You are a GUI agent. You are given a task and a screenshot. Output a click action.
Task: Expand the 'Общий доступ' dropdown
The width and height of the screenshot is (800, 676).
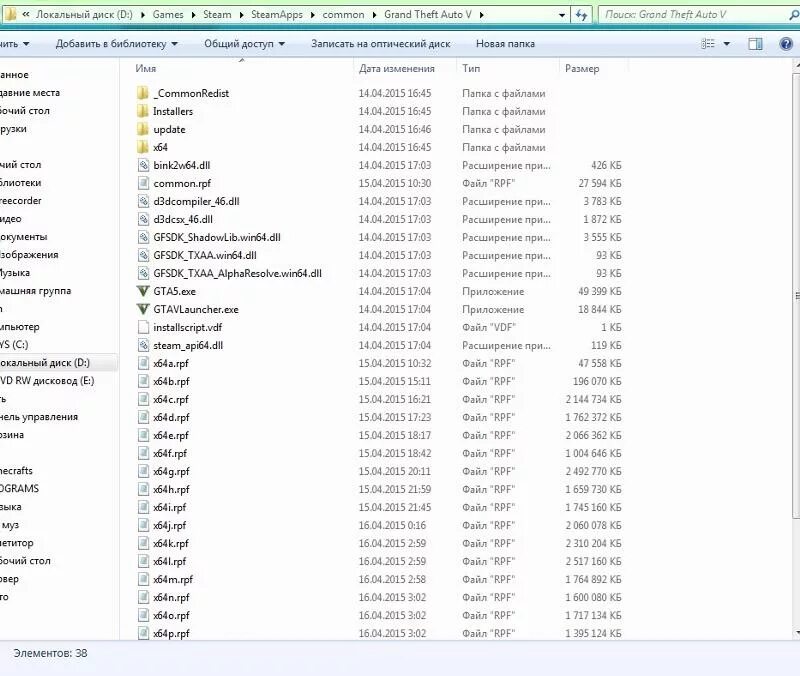(281, 44)
